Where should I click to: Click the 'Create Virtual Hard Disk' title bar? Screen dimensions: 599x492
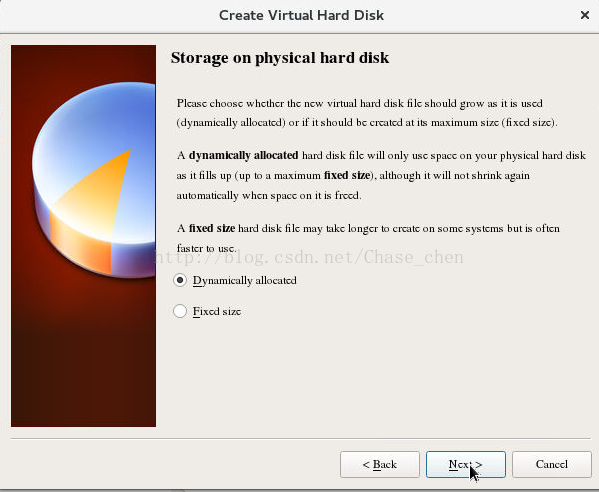pyautogui.click(x=300, y=15)
